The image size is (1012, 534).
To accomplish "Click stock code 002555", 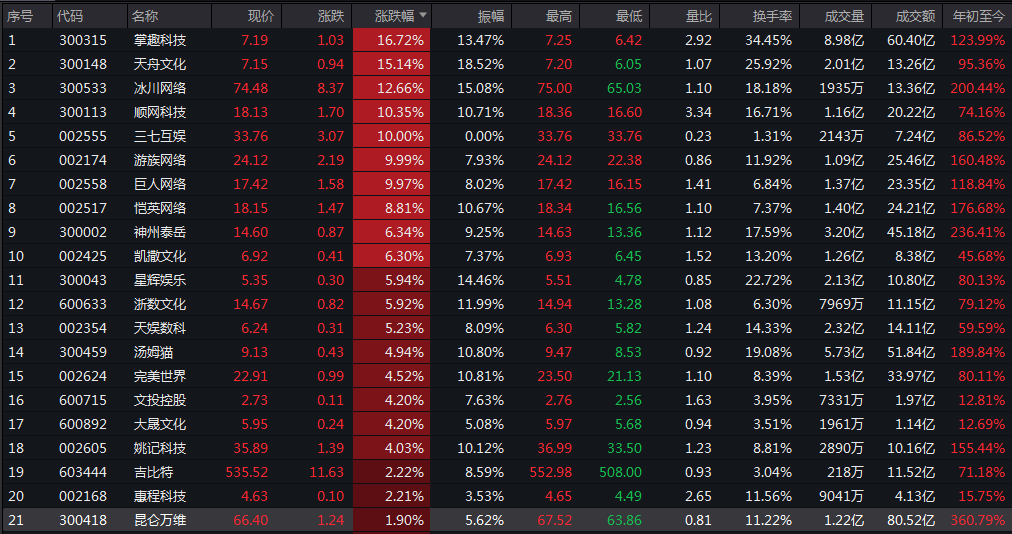I will coord(83,136).
